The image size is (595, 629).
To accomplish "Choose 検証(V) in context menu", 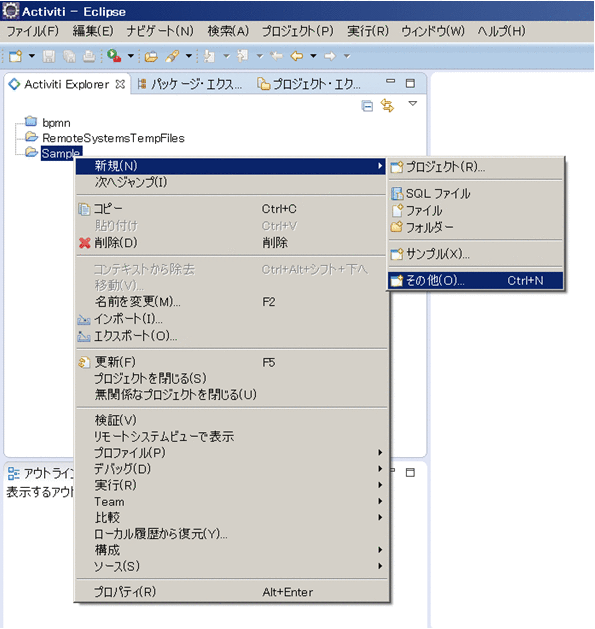I will pos(231,420).
